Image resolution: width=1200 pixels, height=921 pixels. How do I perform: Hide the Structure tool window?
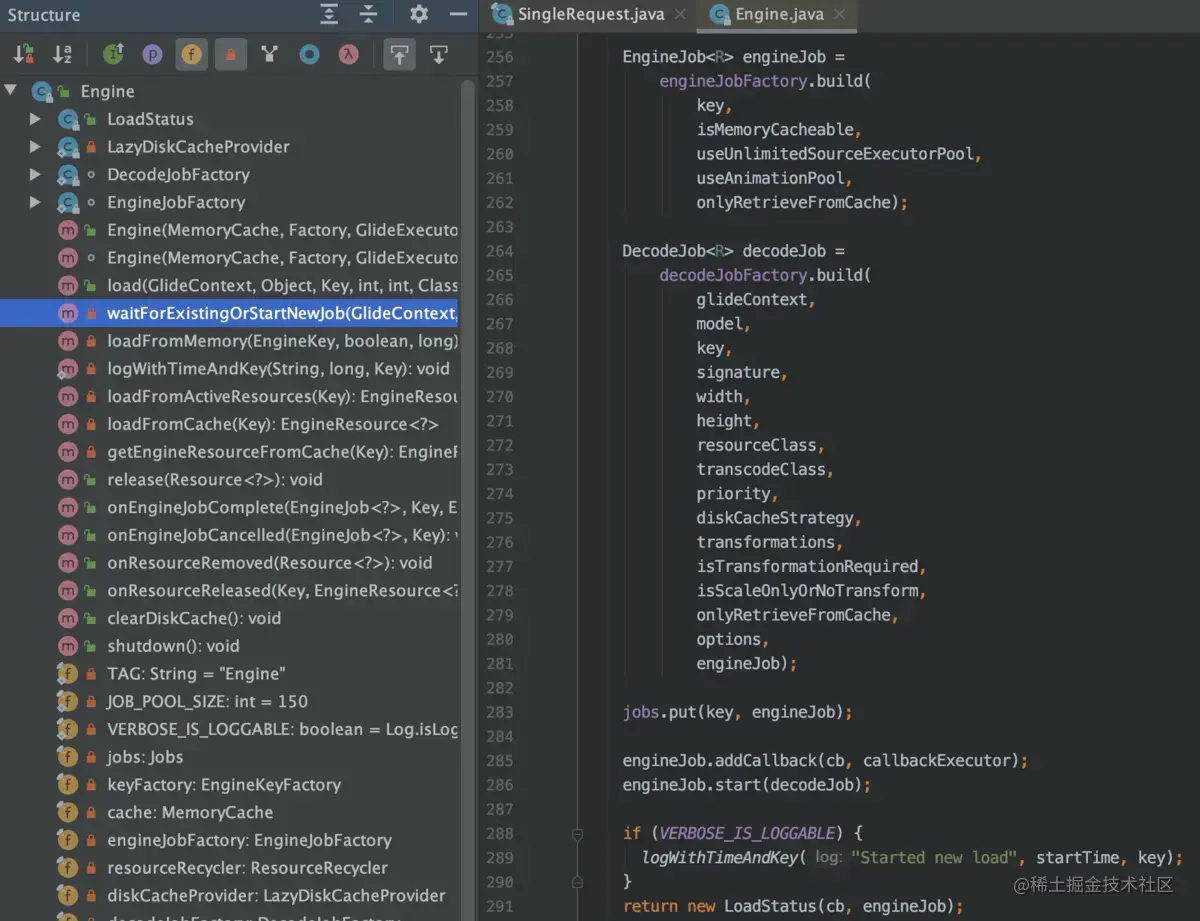[458, 14]
